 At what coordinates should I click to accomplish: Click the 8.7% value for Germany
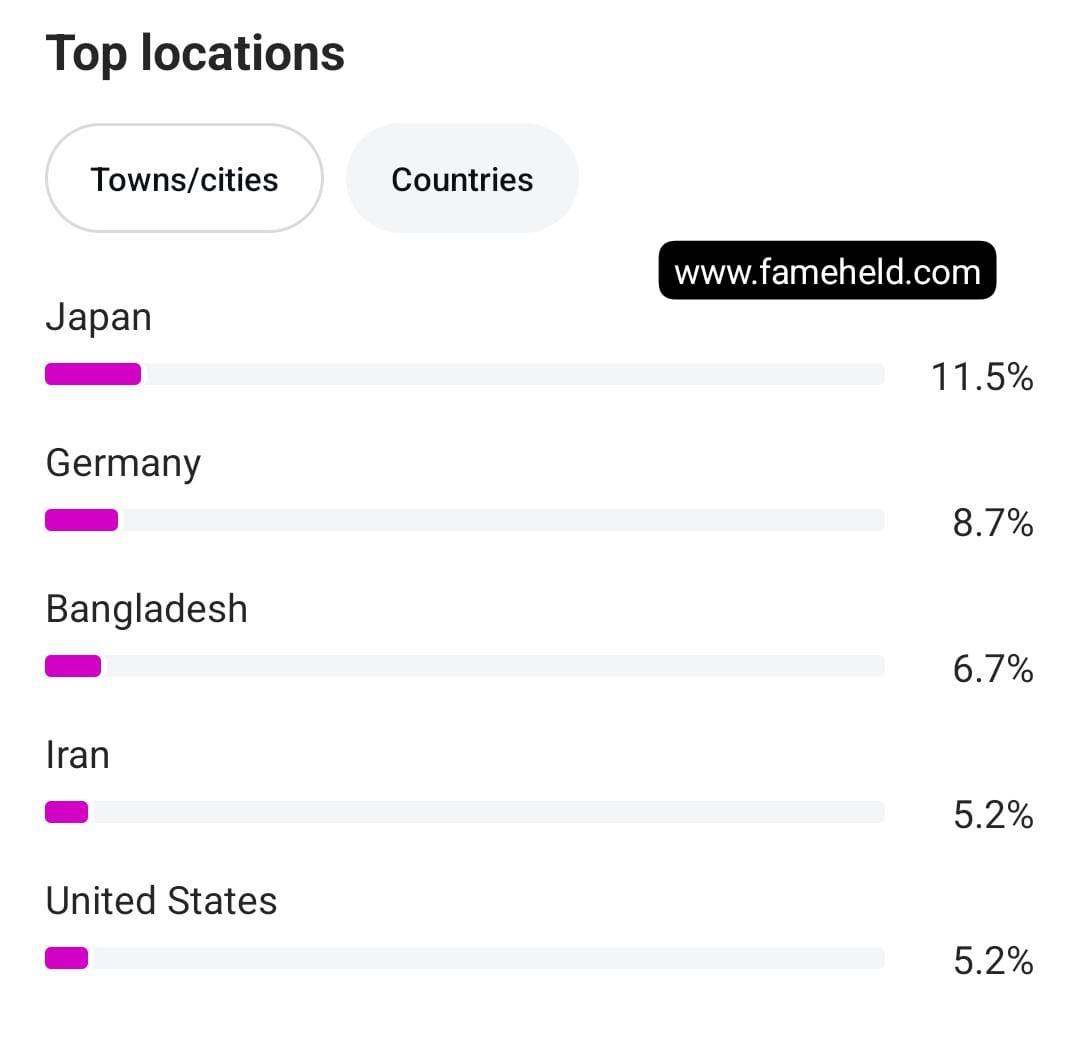click(x=992, y=523)
